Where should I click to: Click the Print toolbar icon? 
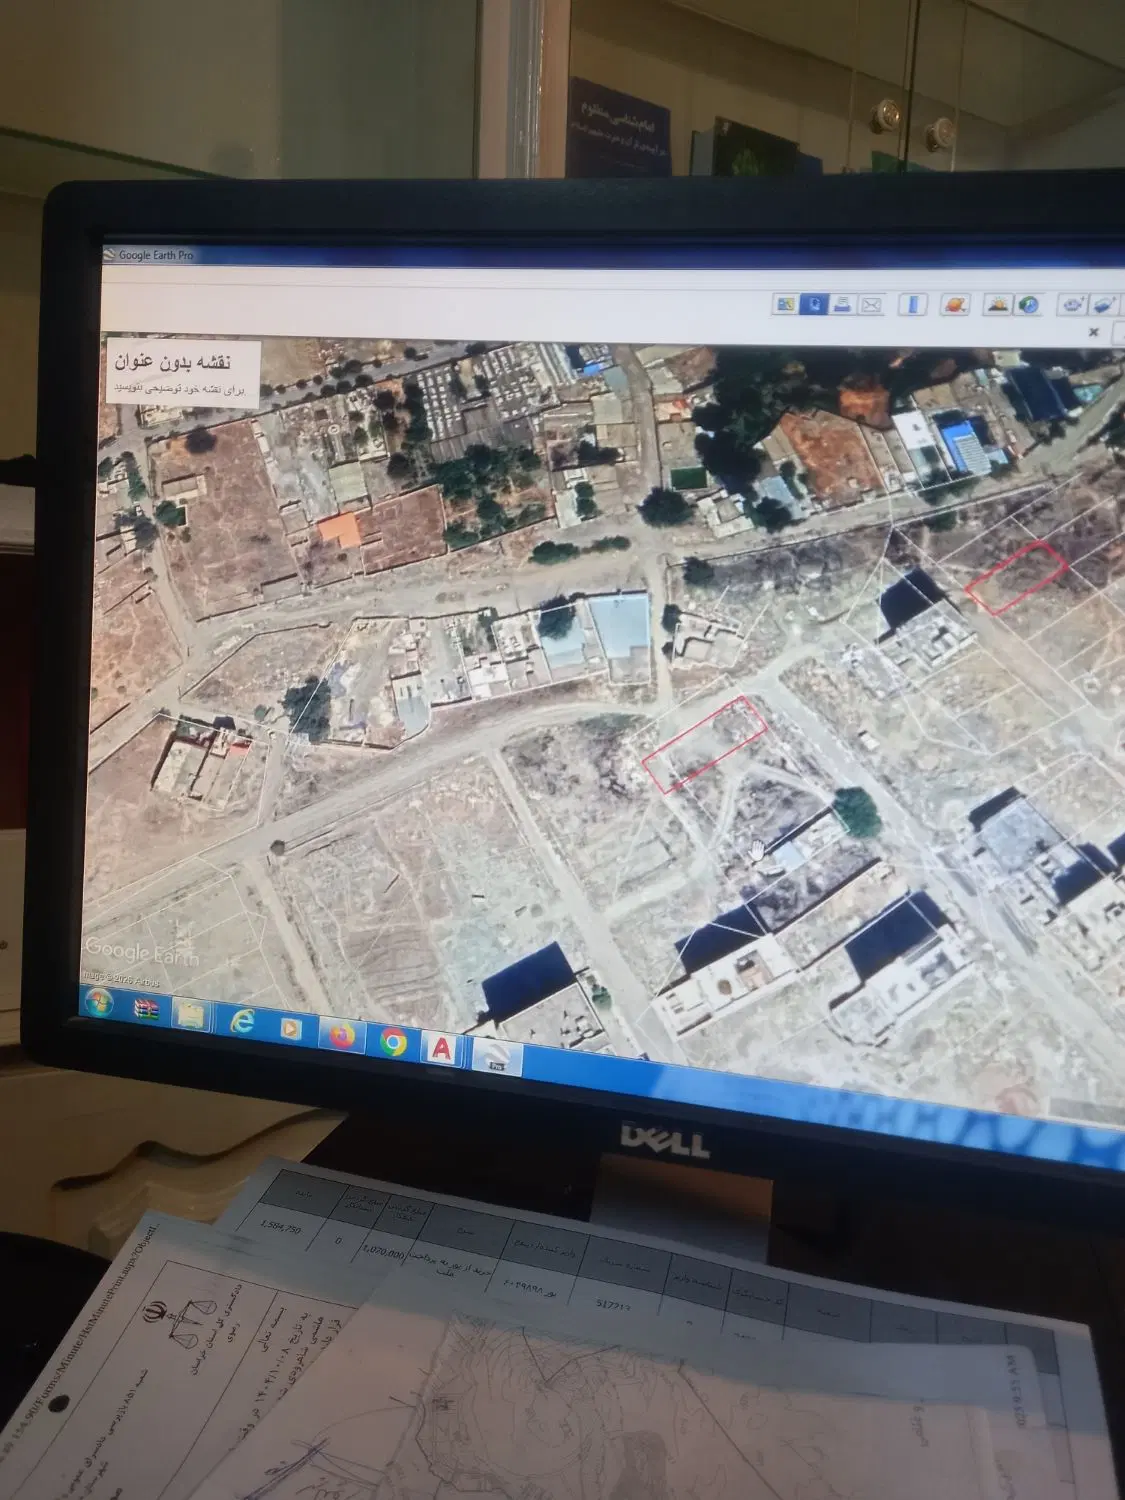(x=843, y=304)
